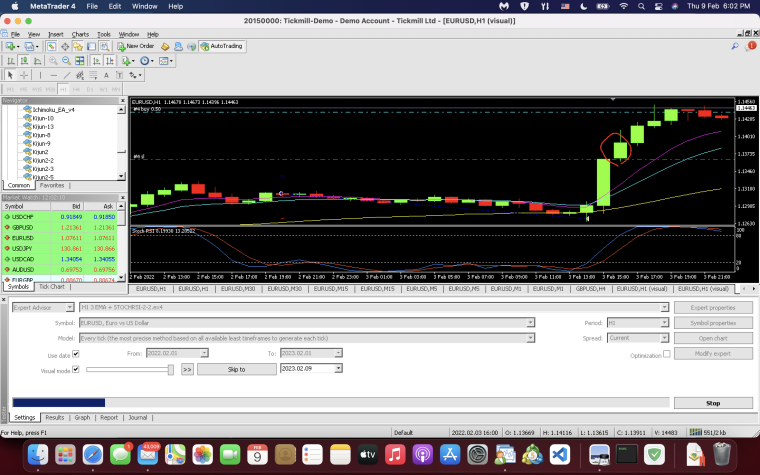Switch chart to candlestick display

24,61
